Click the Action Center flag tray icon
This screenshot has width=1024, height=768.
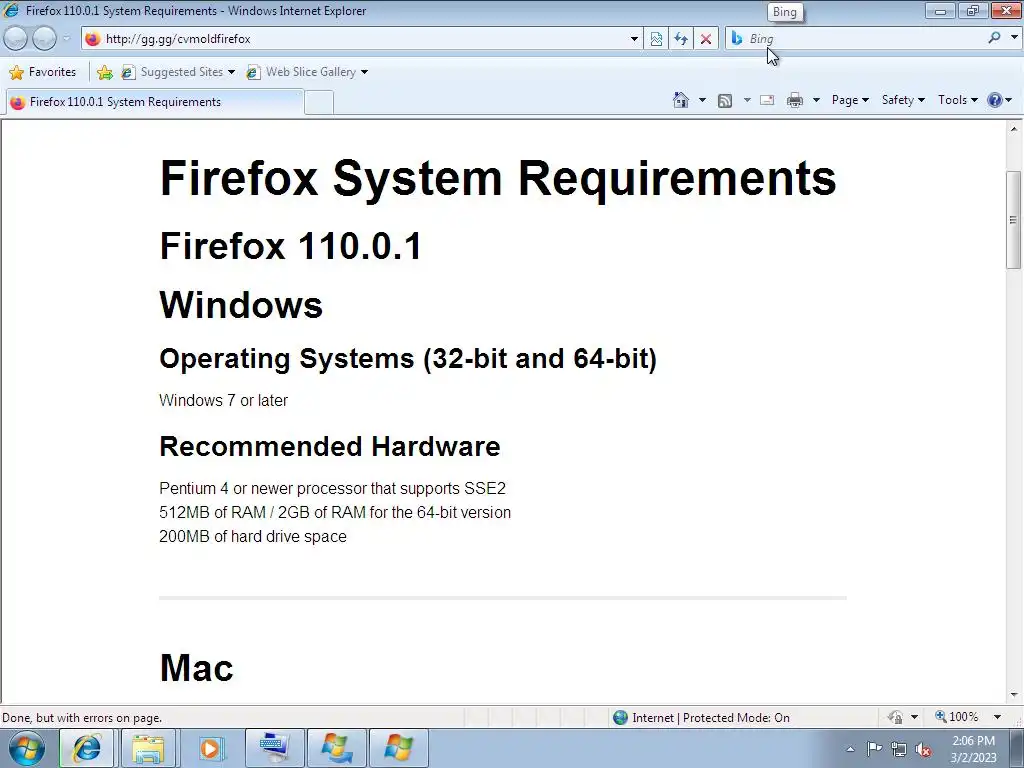point(874,749)
